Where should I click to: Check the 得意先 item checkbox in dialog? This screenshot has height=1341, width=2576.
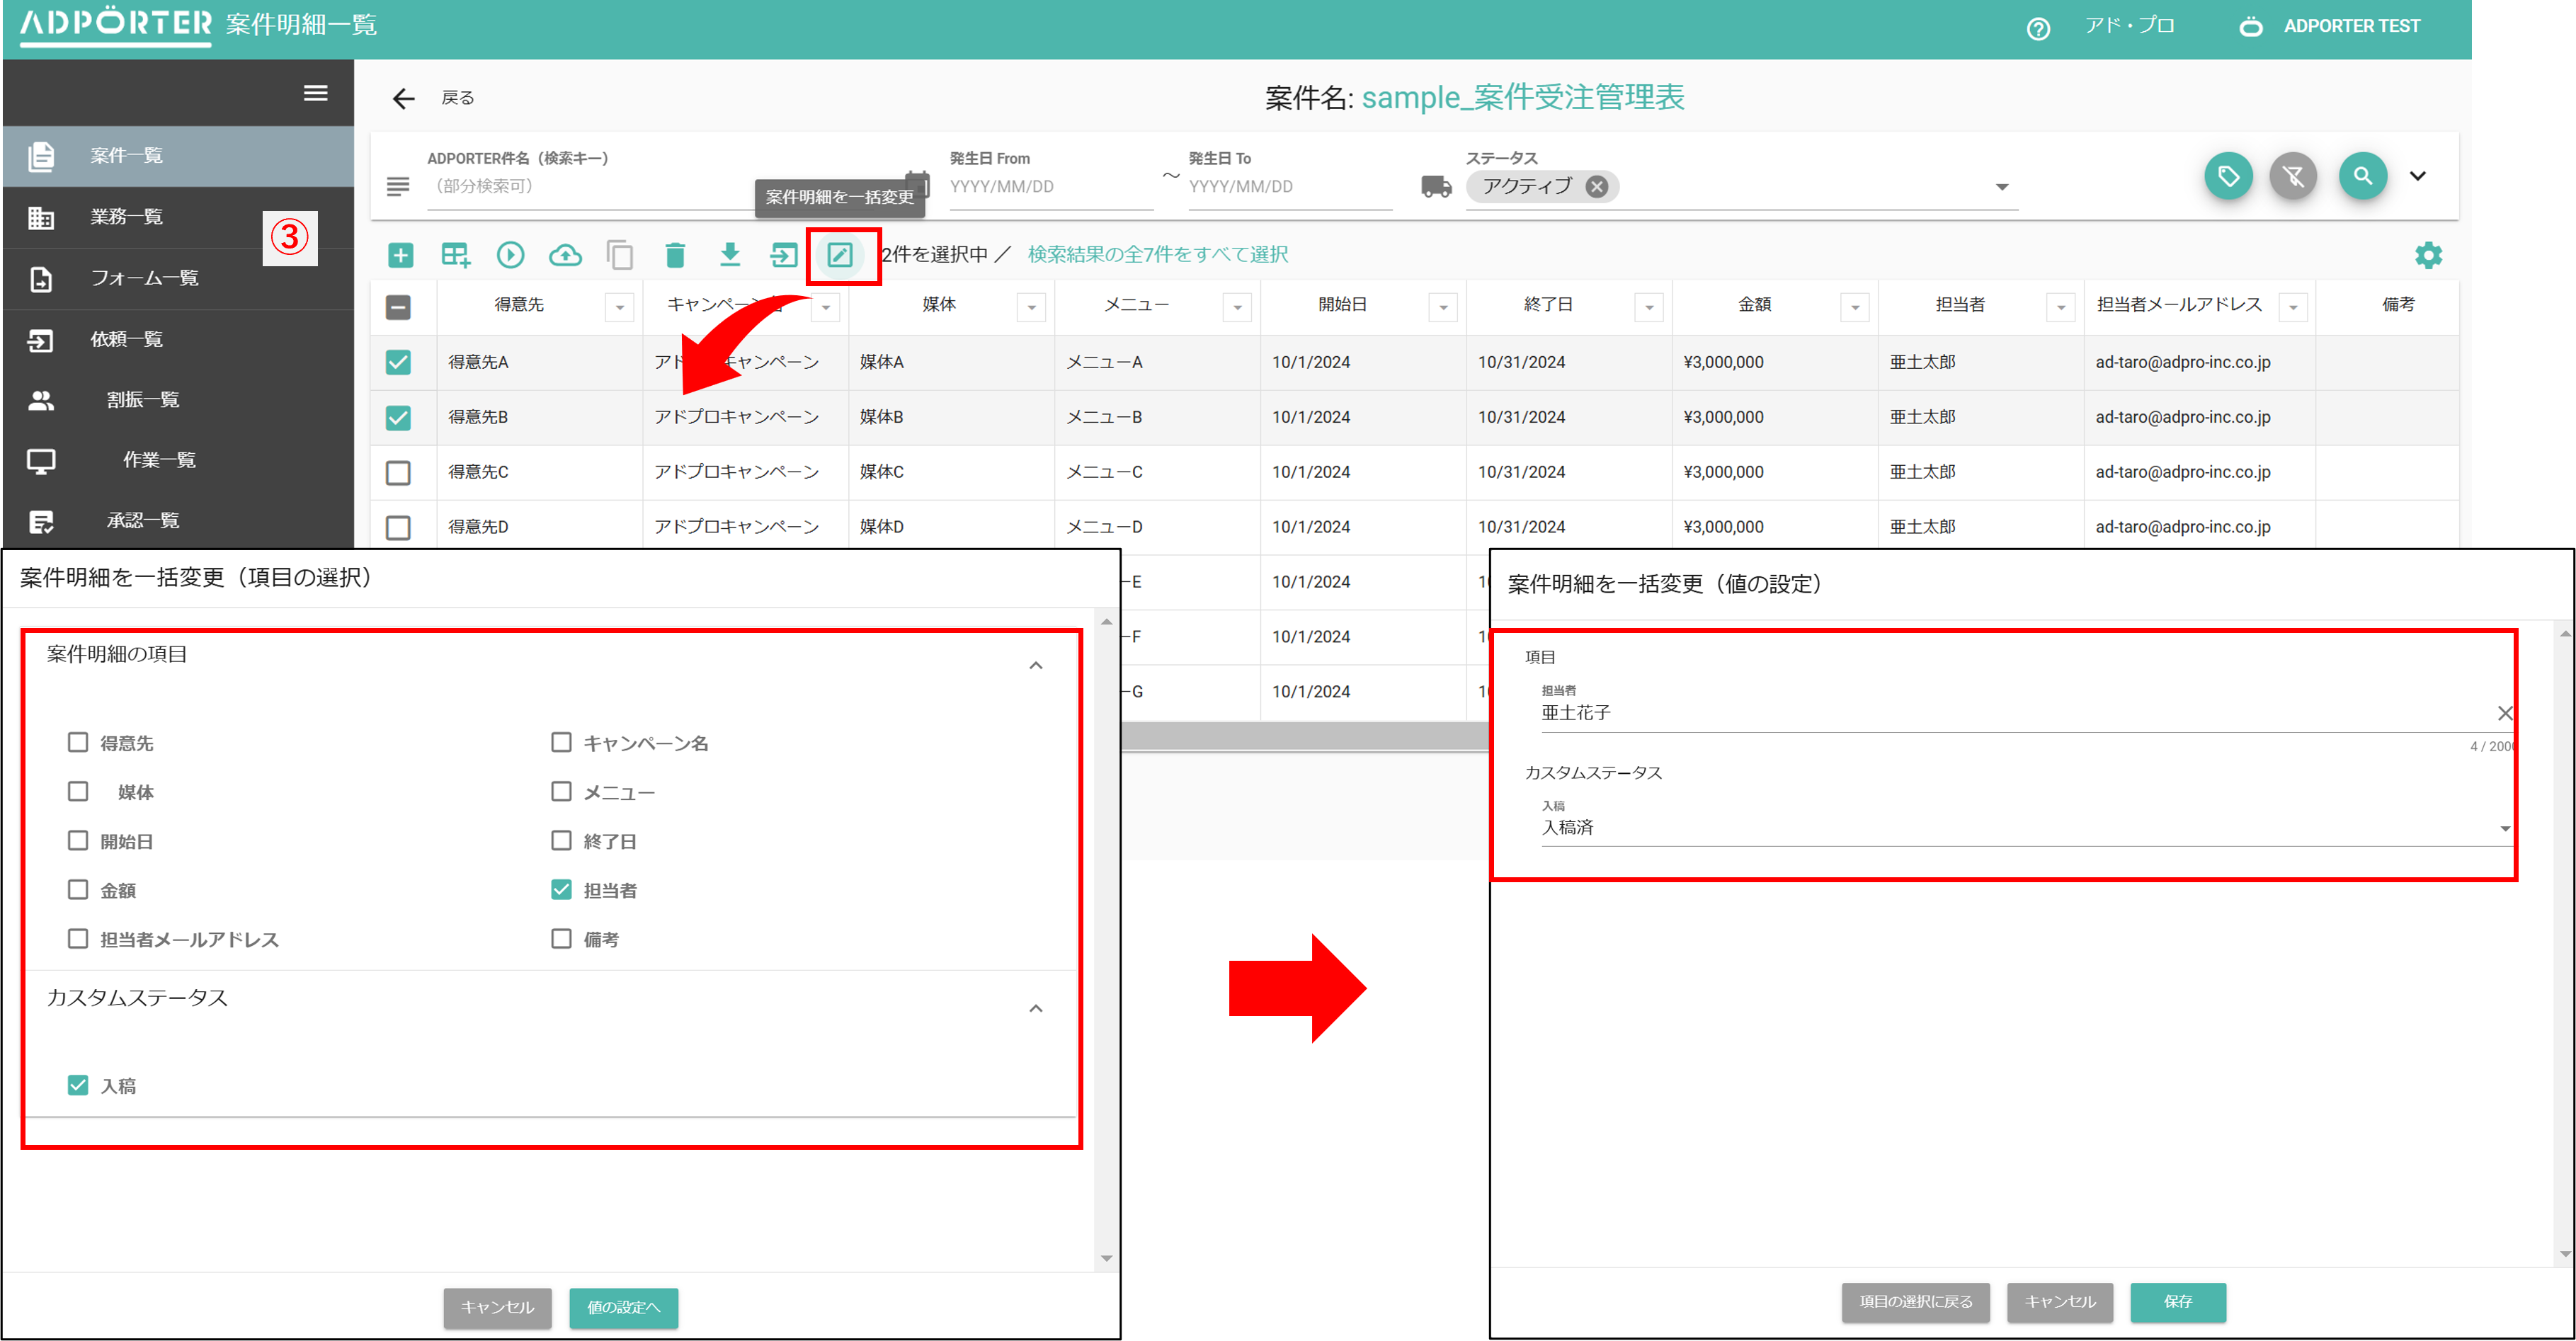coord(78,742)
